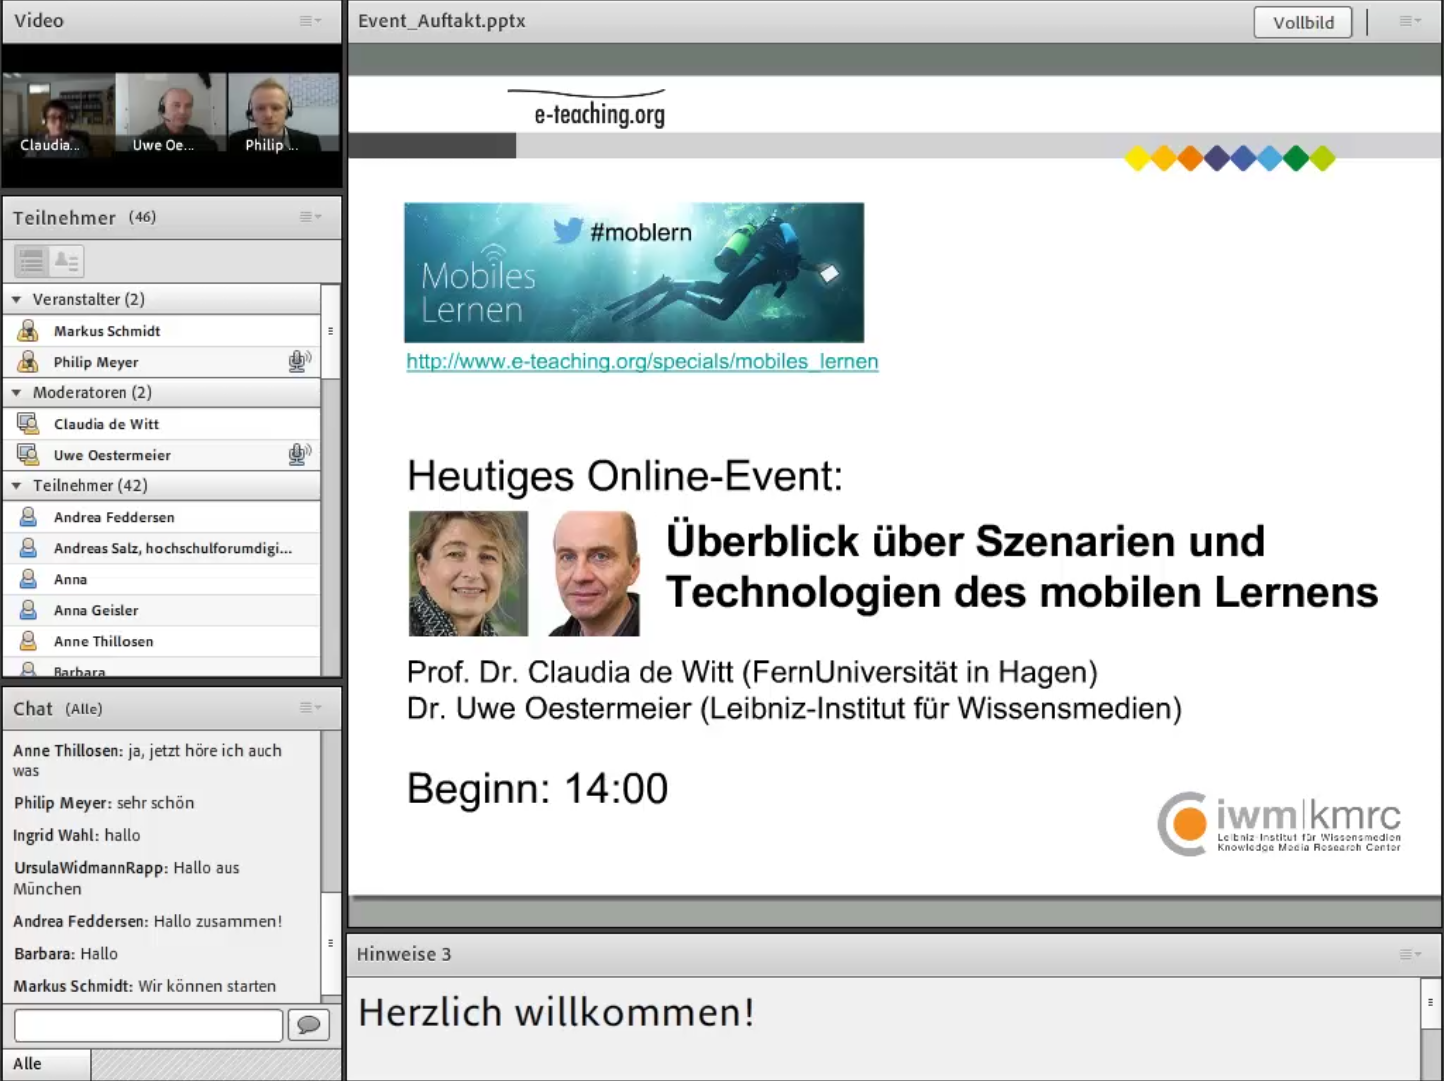Image resolution: width=1444 pixels, height=1081 pixels.
Task: Open the Teilnehmer pod options menu
Action: click(x=310, y=216)
